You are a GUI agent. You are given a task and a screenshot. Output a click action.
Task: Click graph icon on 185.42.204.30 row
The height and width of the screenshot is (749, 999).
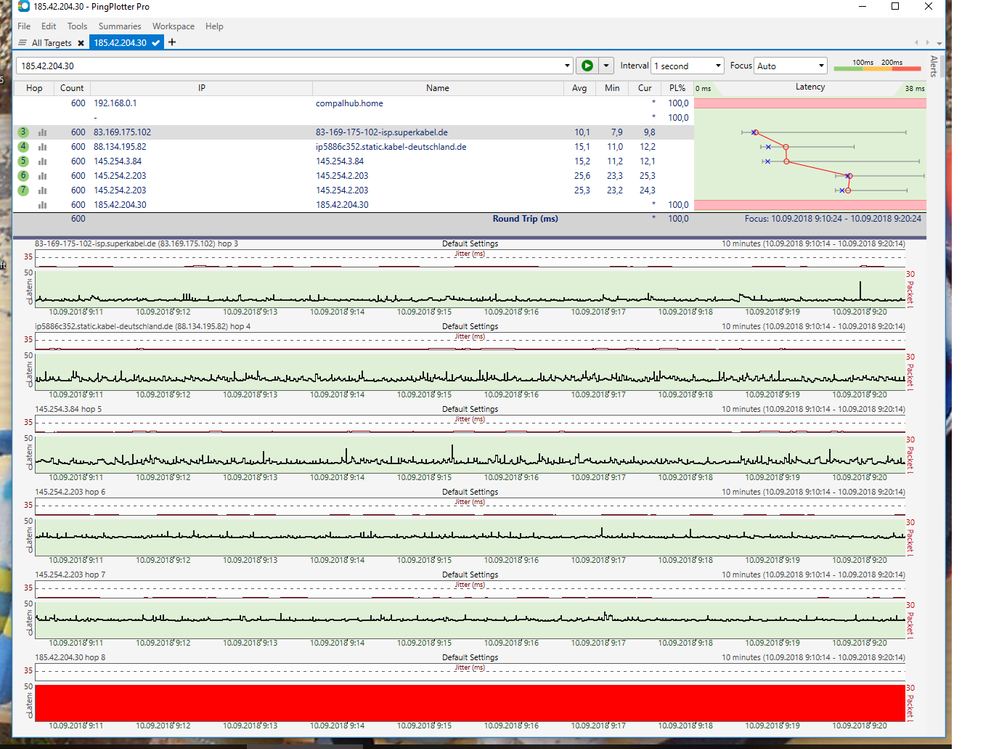click(x=43, y=204)
